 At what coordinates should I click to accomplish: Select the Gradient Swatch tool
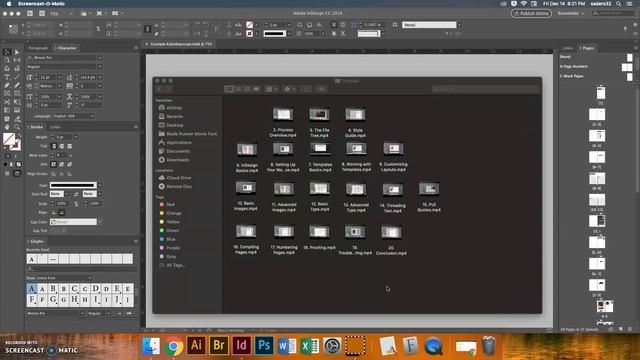coord(7,110)
